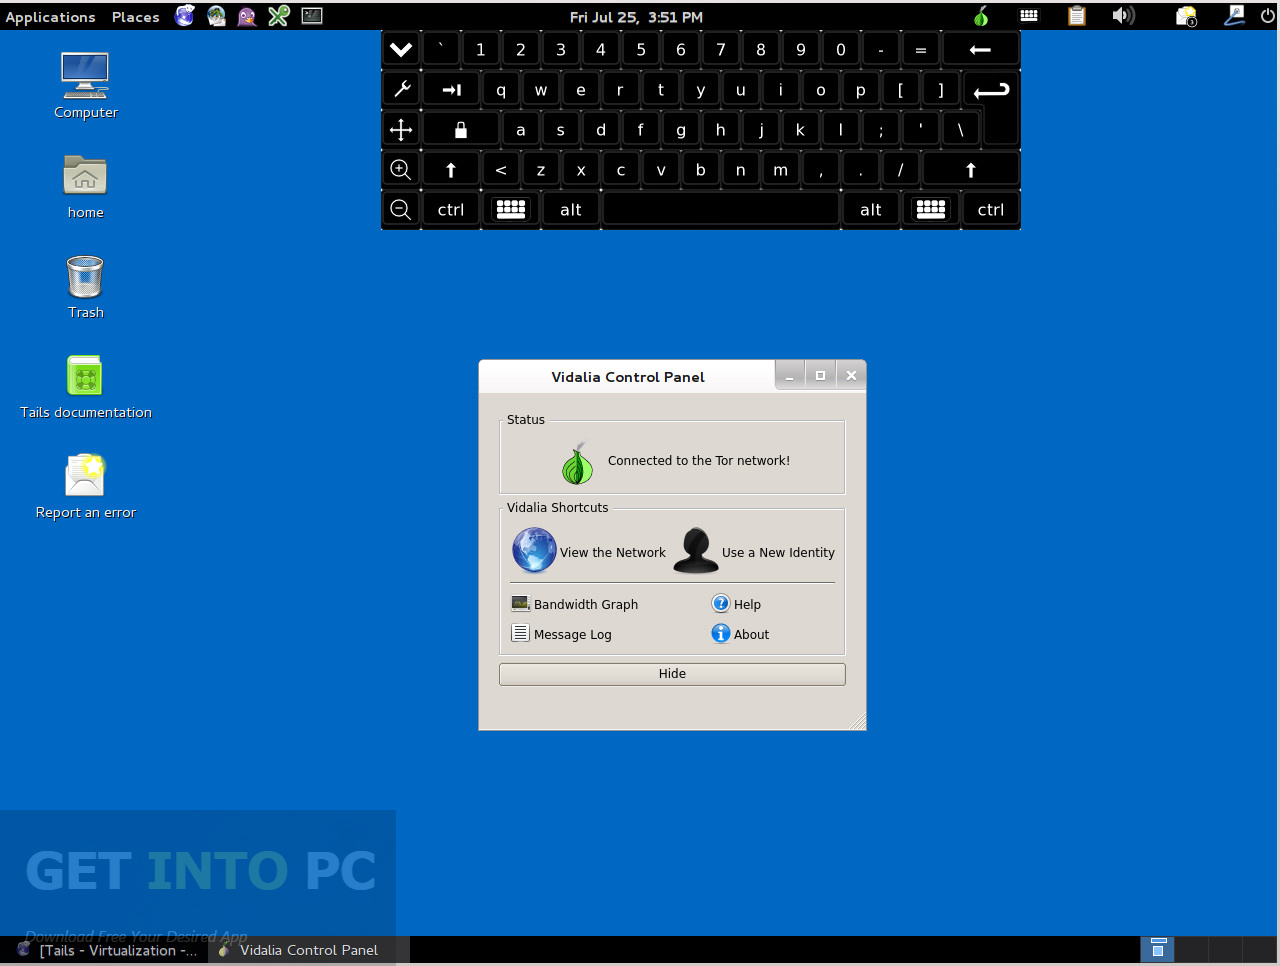Request a new Tor identity
Image resolution: width=1280 pixels, height=966 pixels.
[754, 551]
